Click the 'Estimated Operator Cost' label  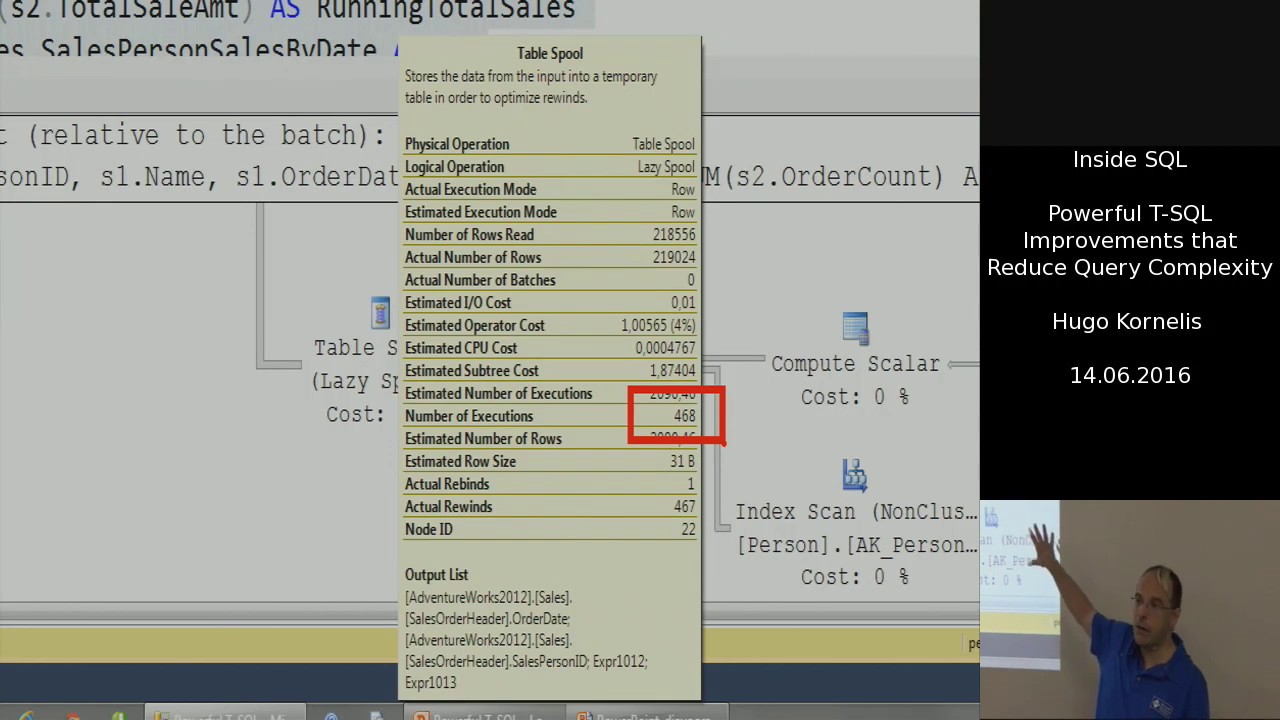[475, 325]
